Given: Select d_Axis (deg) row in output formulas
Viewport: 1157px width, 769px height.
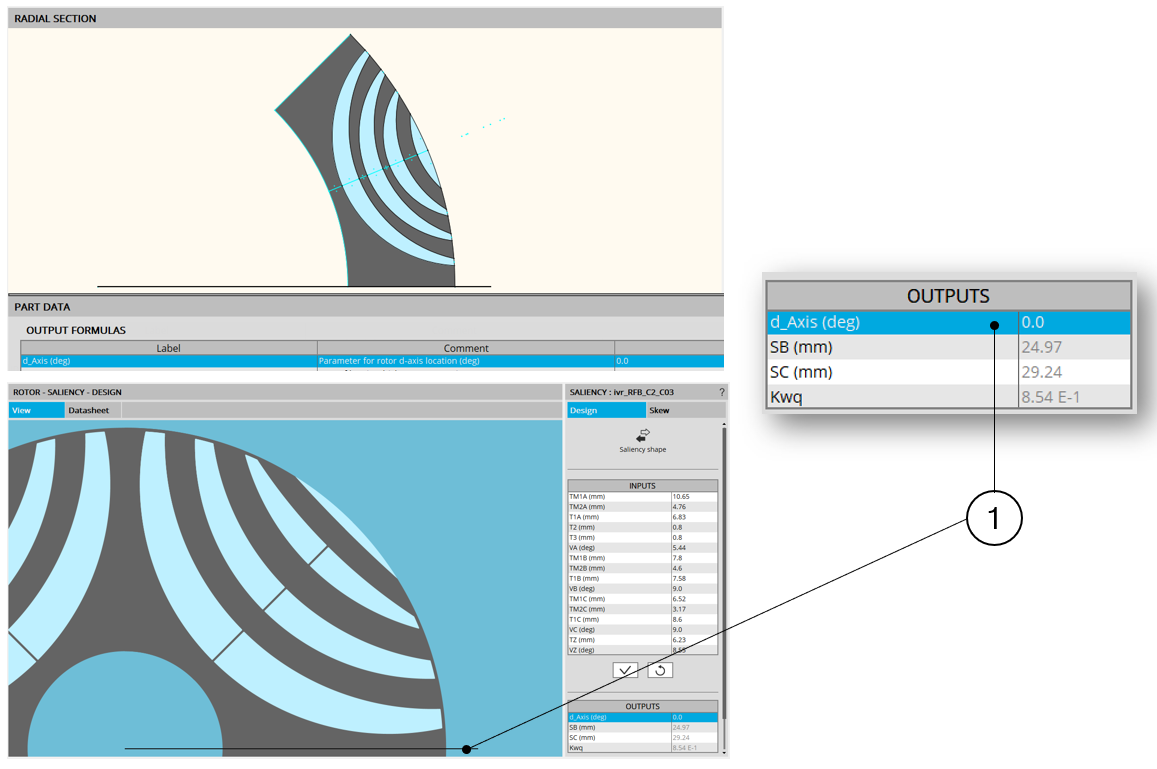Looking at the screenshot, I should [x=168, y=361].
